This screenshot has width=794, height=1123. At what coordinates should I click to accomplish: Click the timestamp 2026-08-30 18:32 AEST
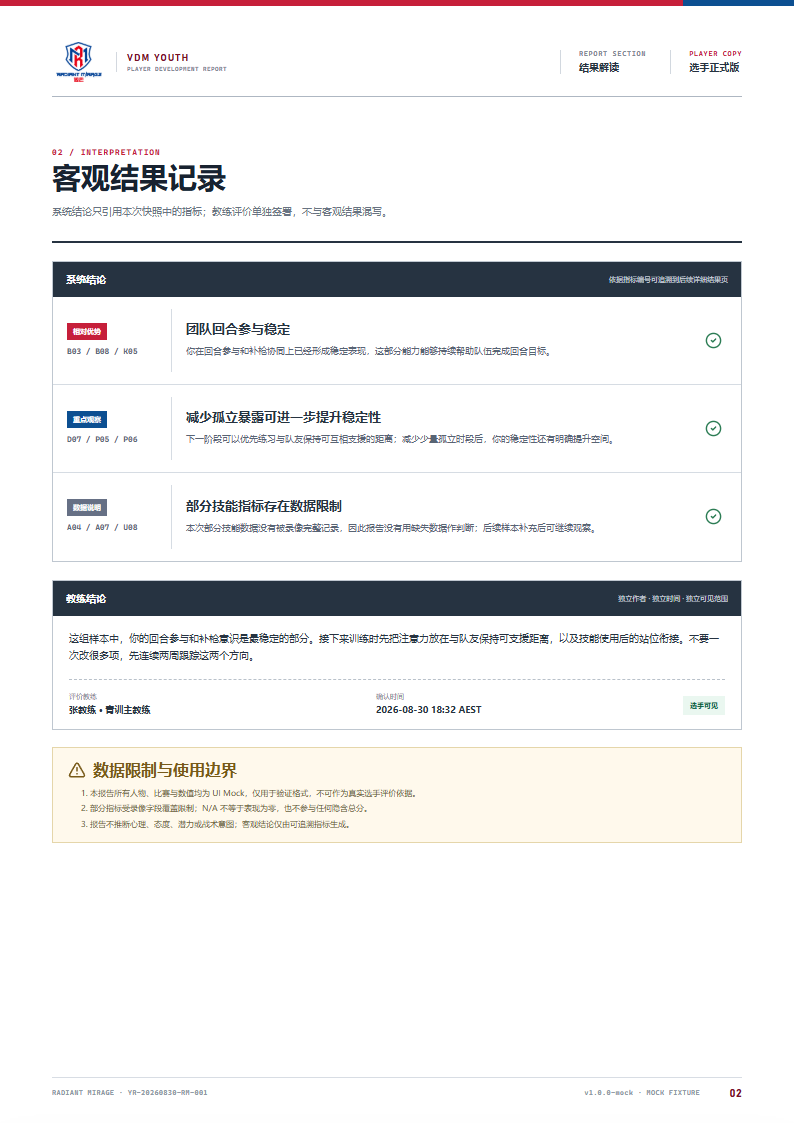429,710
